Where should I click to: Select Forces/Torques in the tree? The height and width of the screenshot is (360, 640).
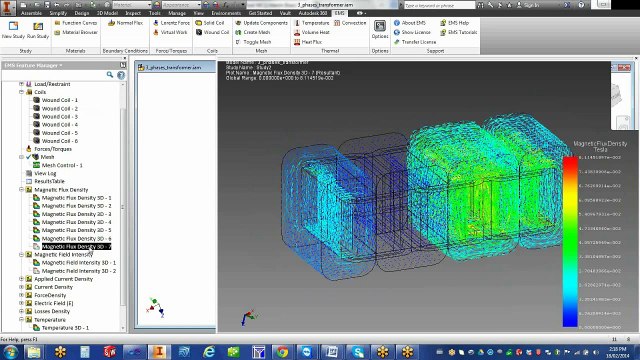click(53, 149)
